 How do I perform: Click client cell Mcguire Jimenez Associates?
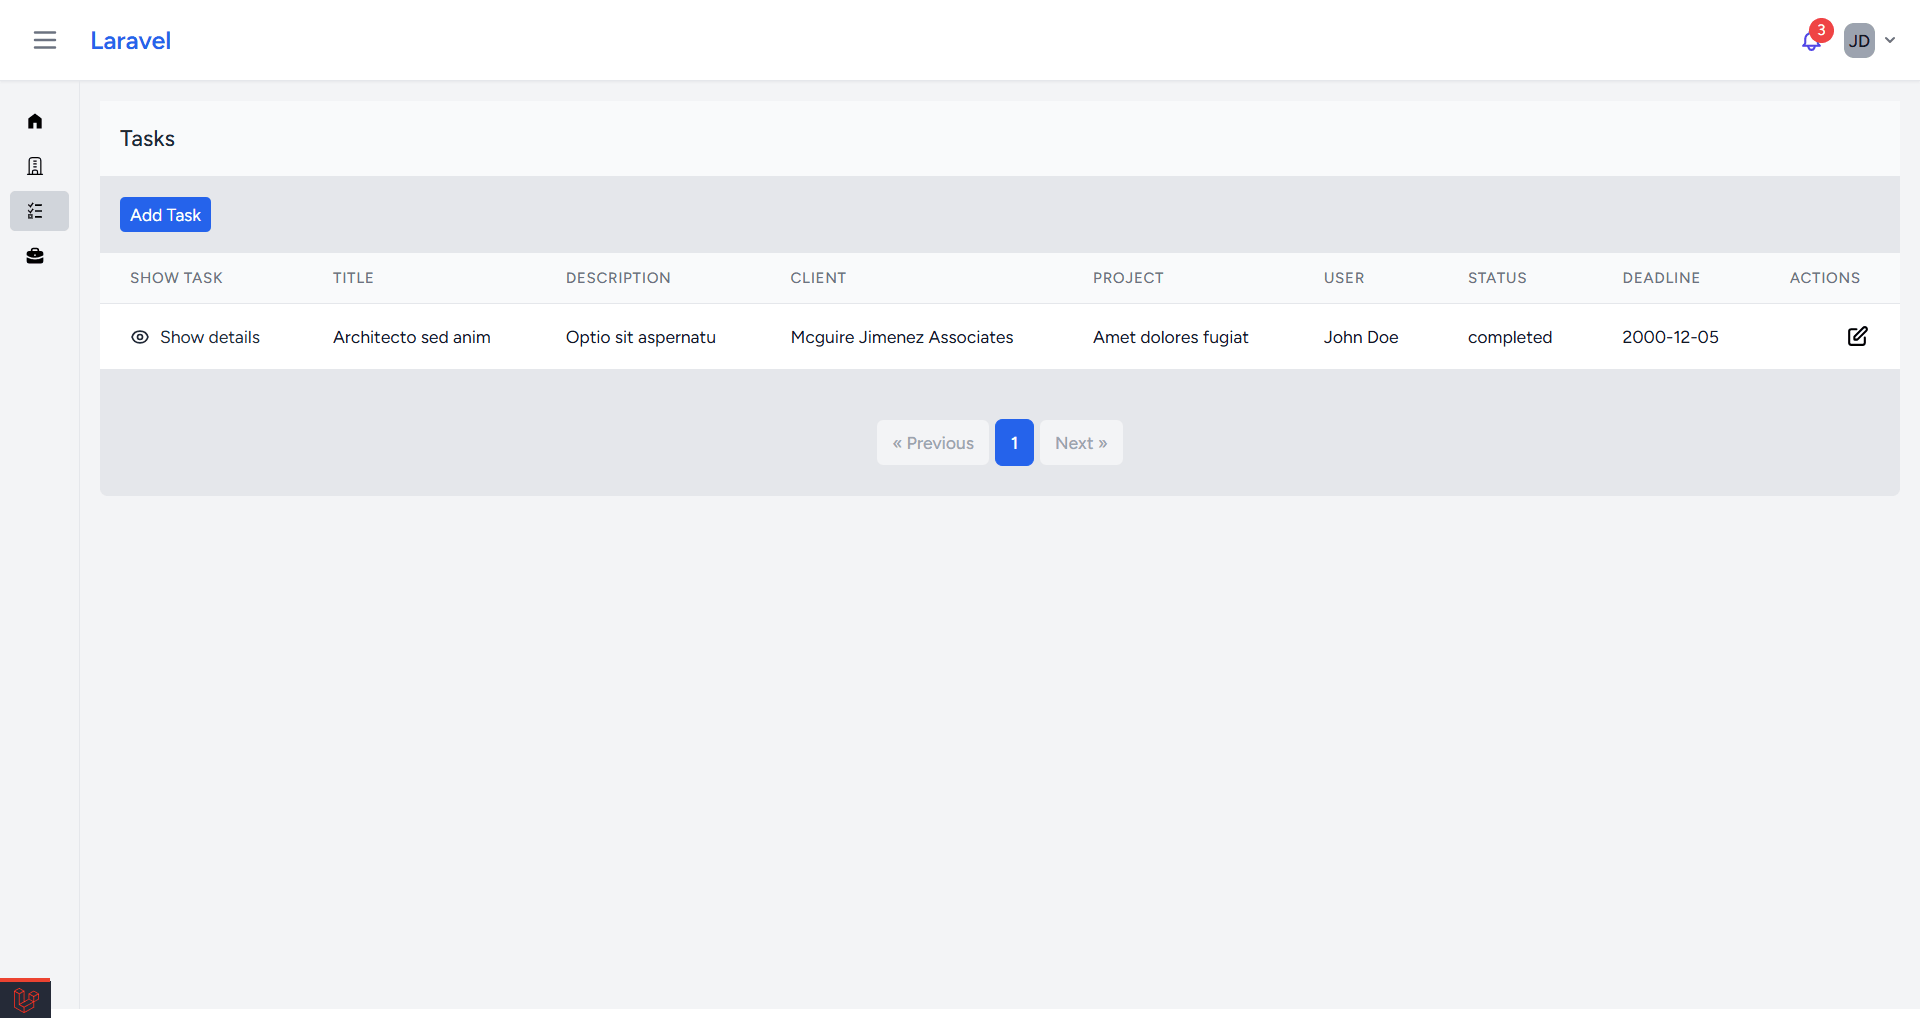point(902,338)
